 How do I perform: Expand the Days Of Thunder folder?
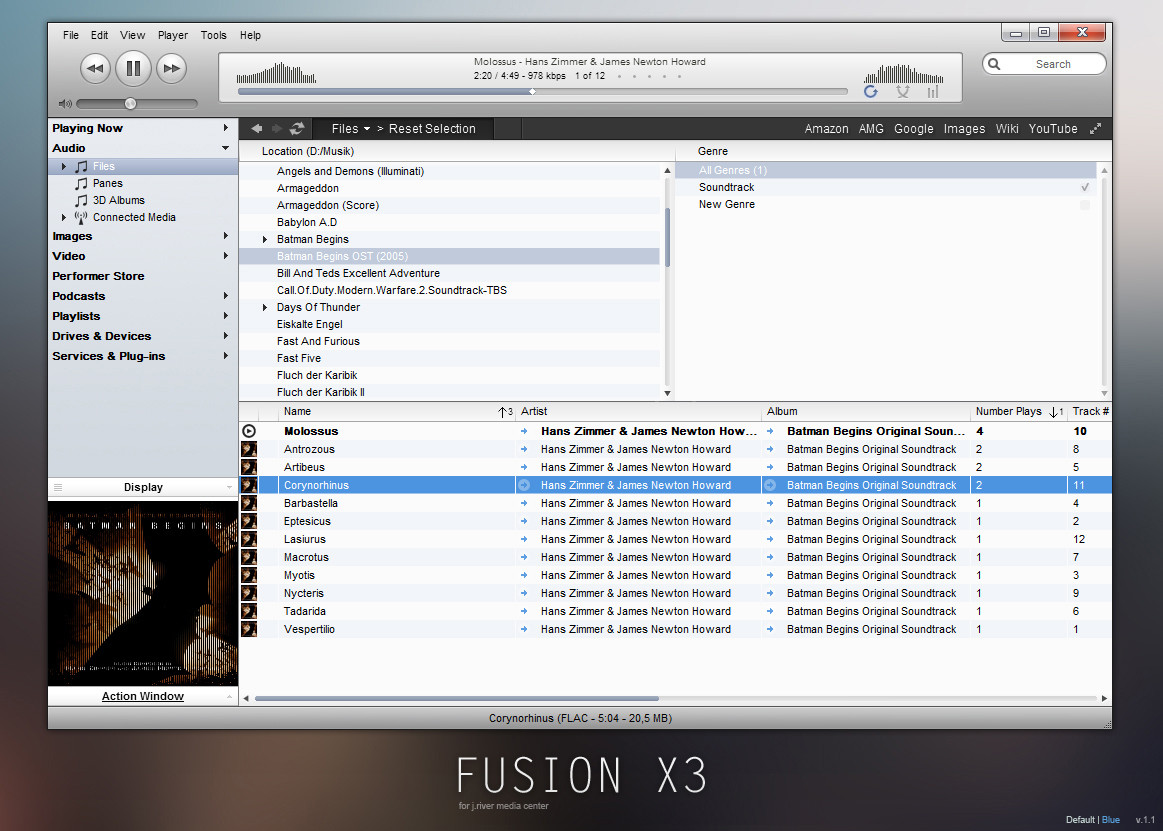coord(265,307)
